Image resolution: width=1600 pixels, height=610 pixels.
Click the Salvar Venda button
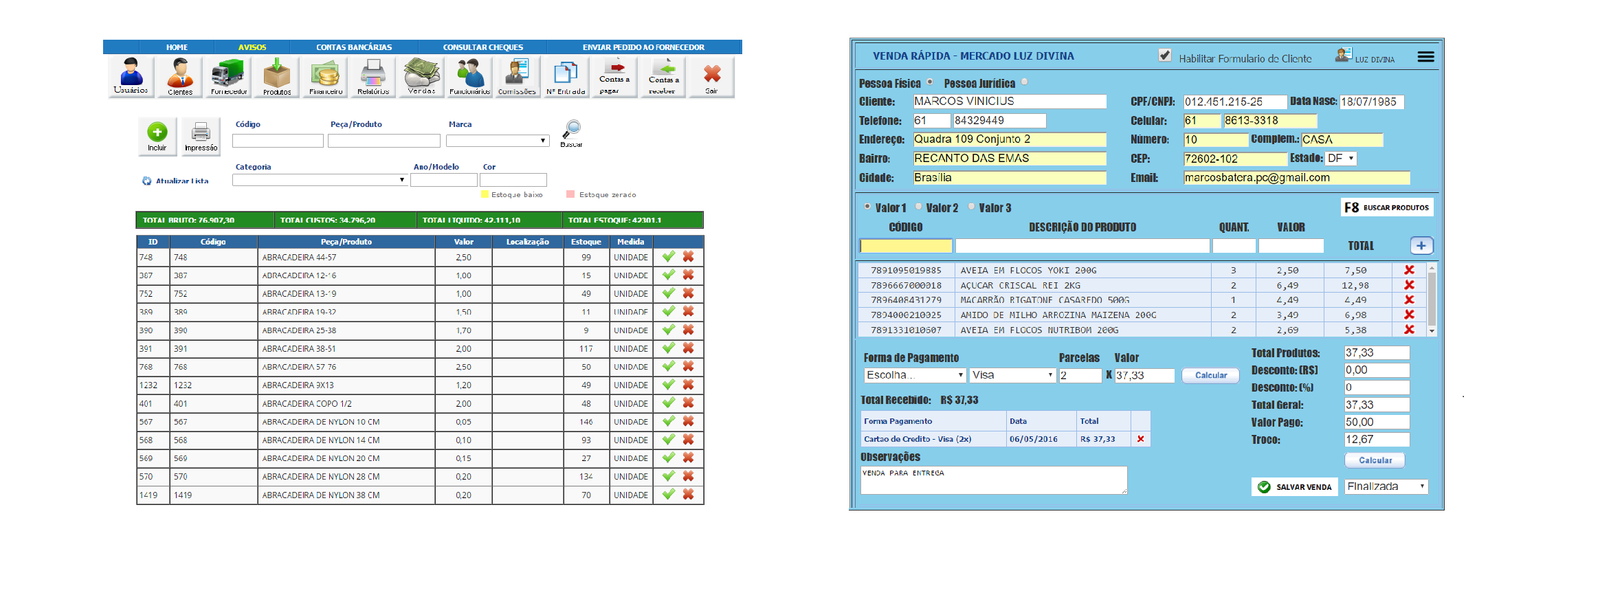[1294, 487]
